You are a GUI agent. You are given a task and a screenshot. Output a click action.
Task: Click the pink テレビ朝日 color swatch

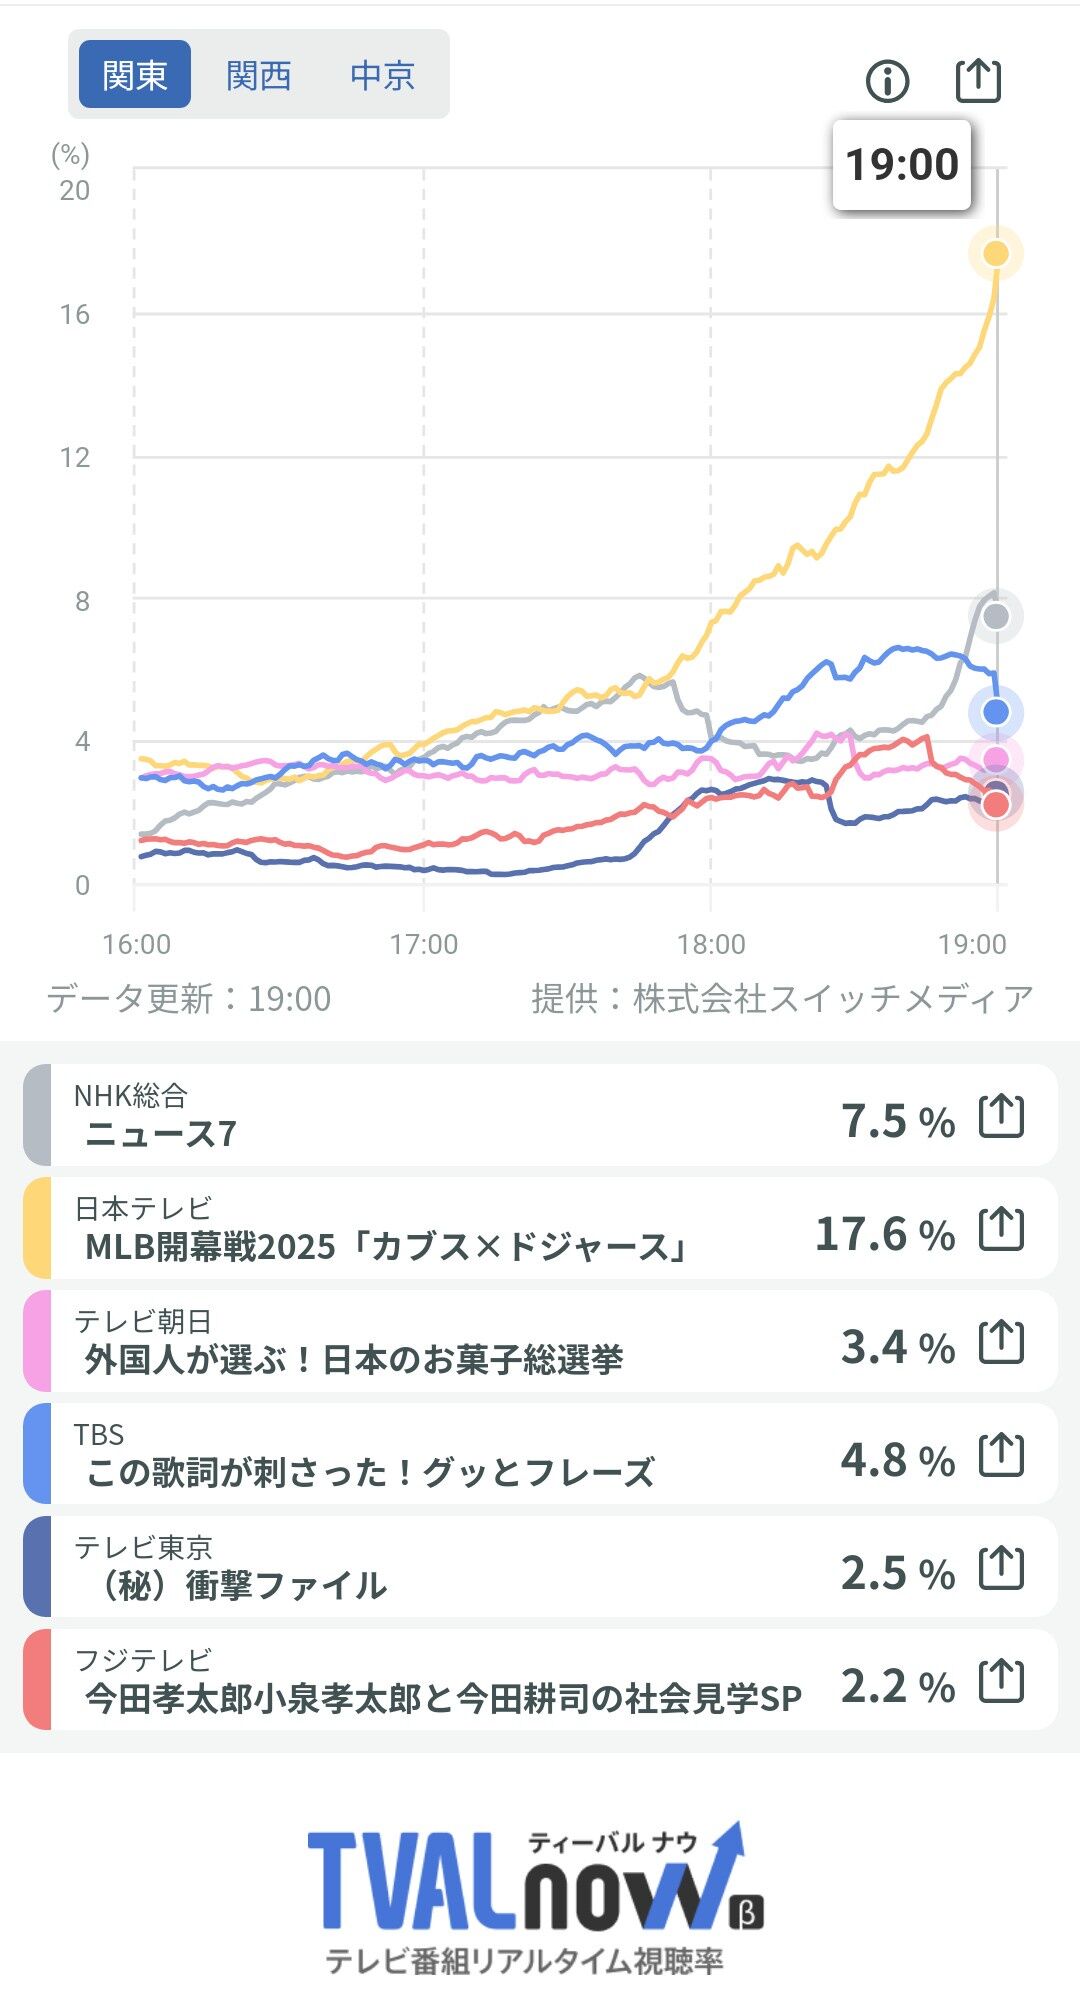[37, 1342]
